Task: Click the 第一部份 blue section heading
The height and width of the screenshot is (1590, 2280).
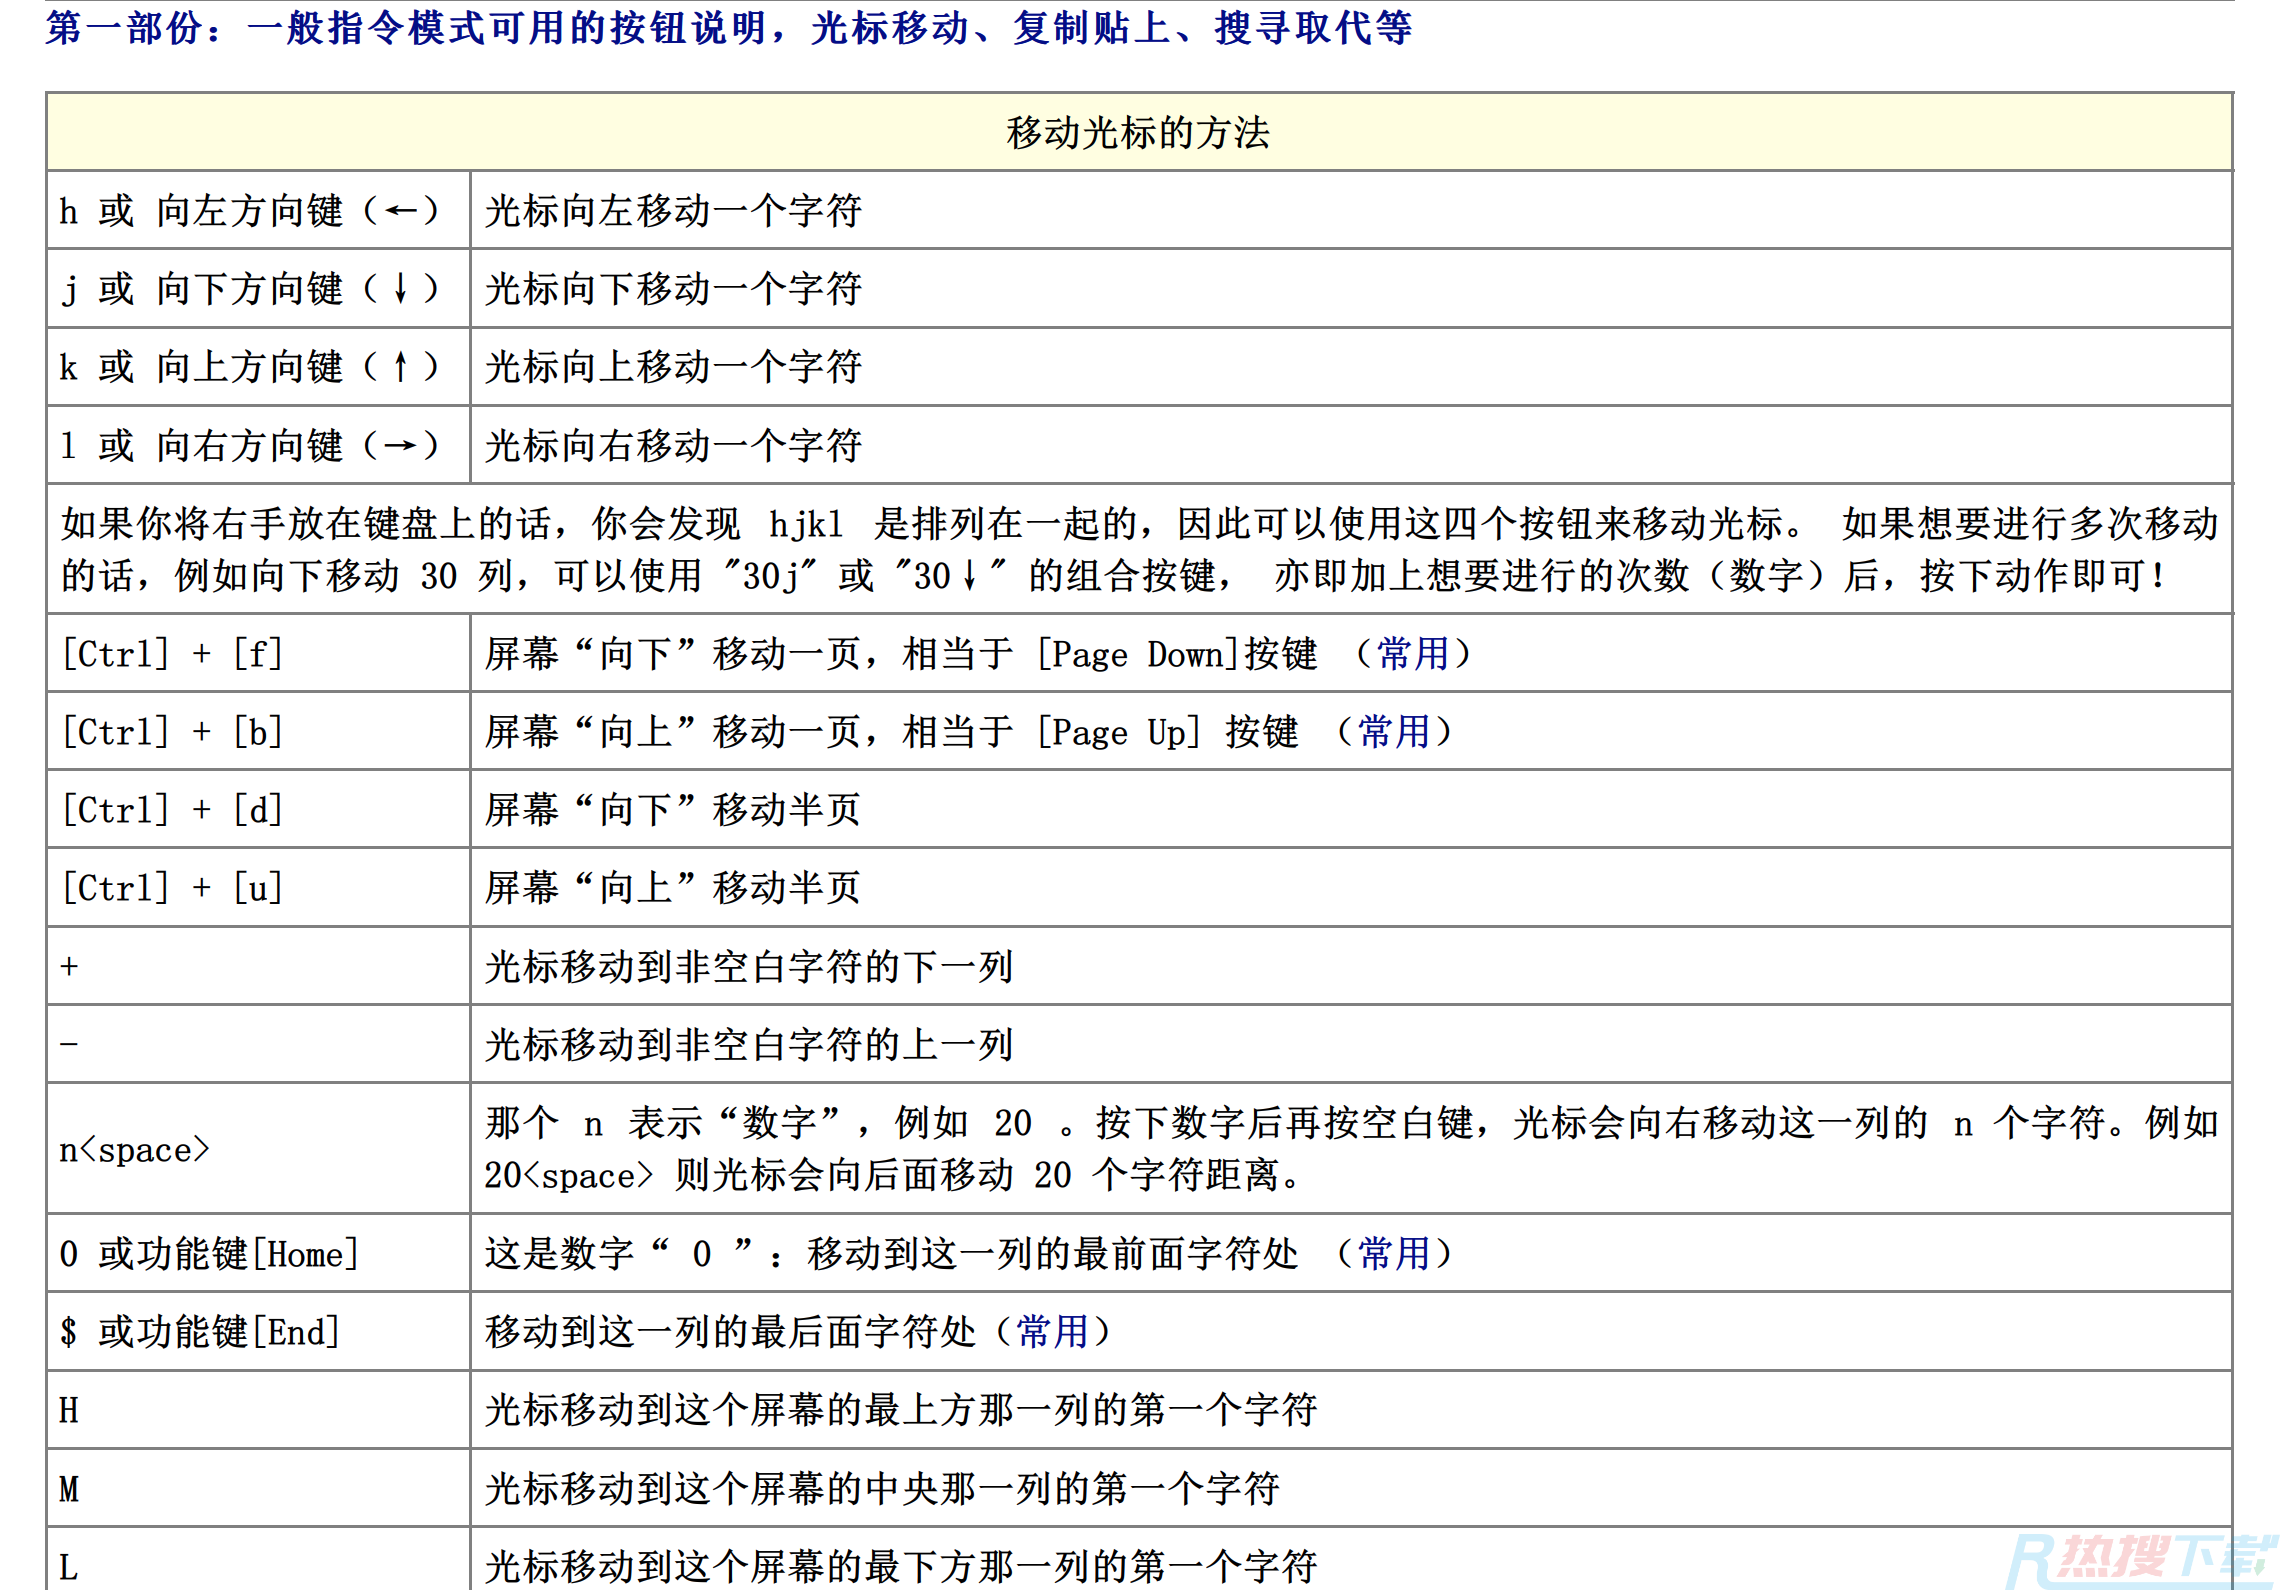Action: pos(728,28)
